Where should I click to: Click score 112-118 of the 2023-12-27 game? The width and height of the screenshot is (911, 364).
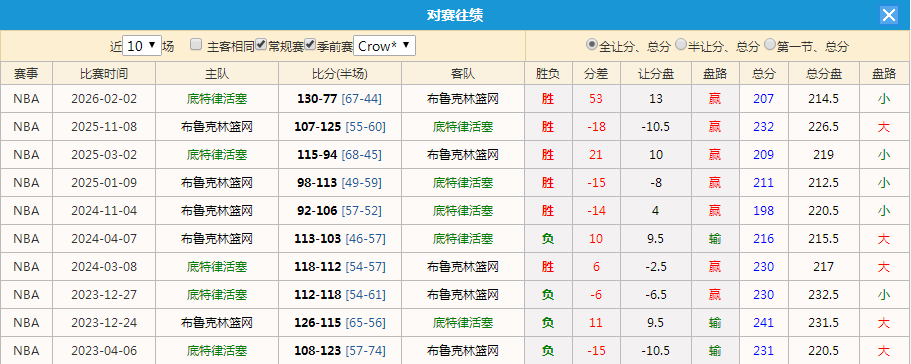[x=317, y=295]
